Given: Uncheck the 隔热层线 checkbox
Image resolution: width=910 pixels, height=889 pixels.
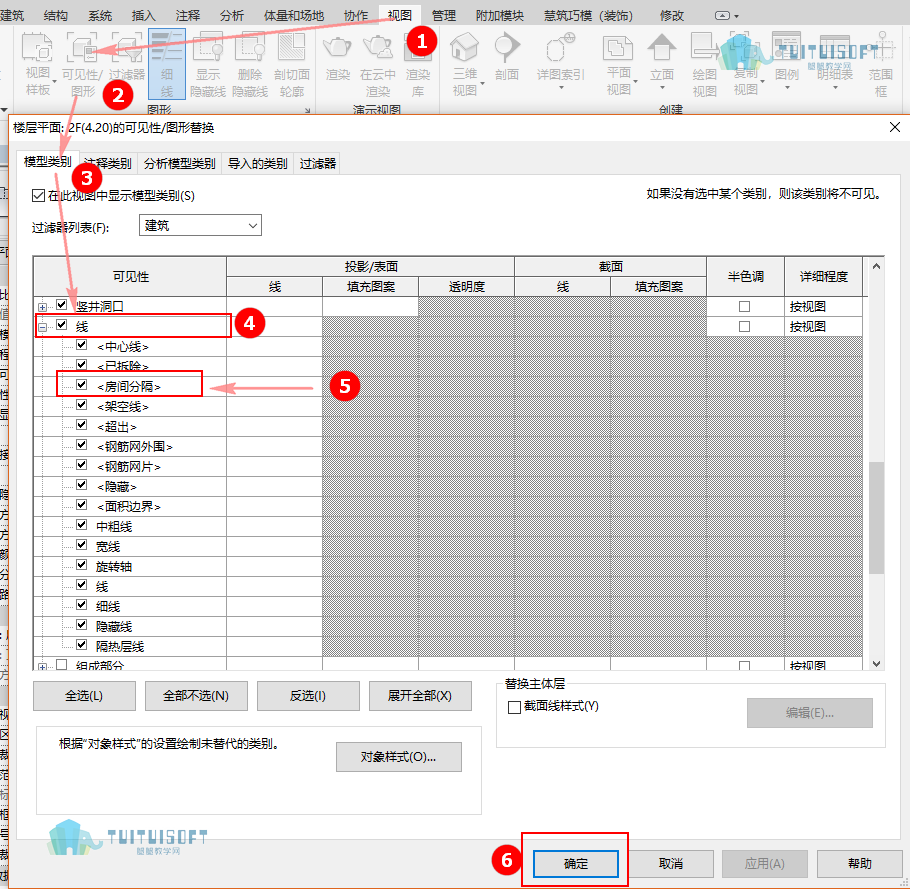Looking at the screenshot, I should coord(82,645).
